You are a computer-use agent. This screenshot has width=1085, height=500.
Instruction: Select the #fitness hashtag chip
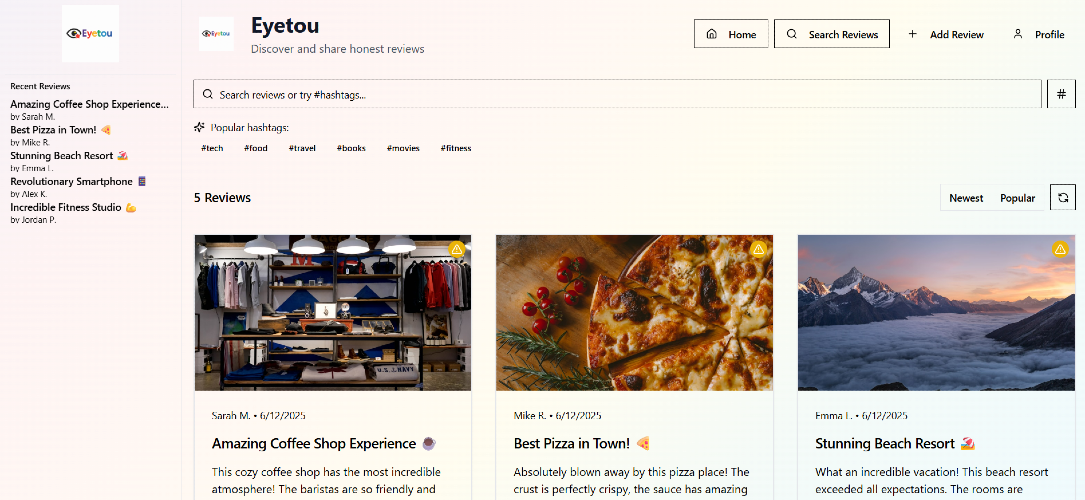pos(456,148)
